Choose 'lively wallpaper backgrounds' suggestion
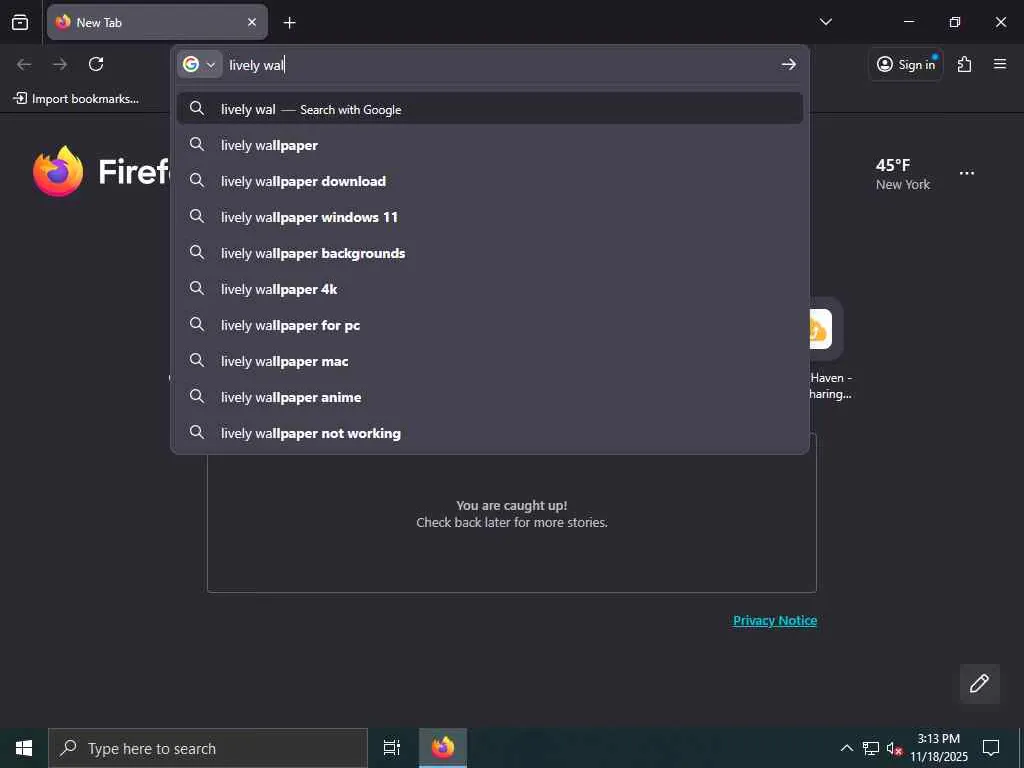1024x768 pixels. click(x=490, y=253)
